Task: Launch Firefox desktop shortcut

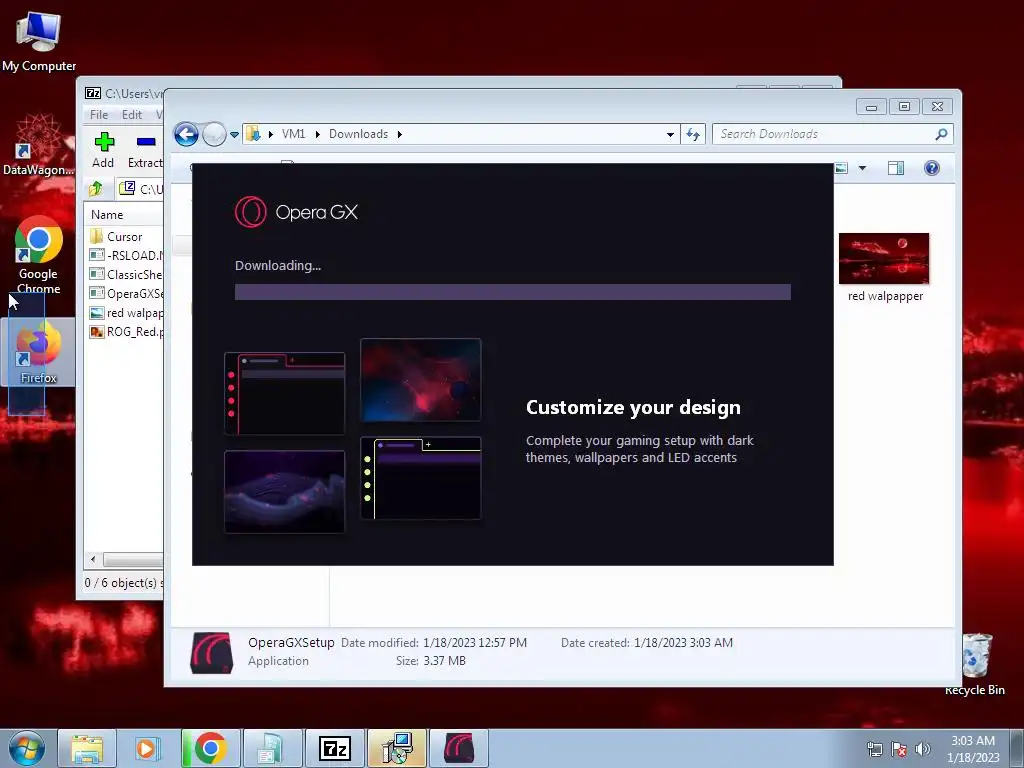Action: tap(39, 353)
